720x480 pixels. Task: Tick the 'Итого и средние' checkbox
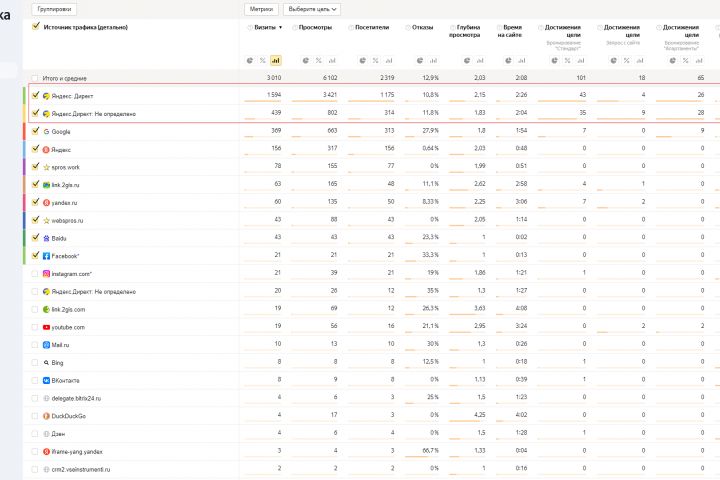point(35,77)
